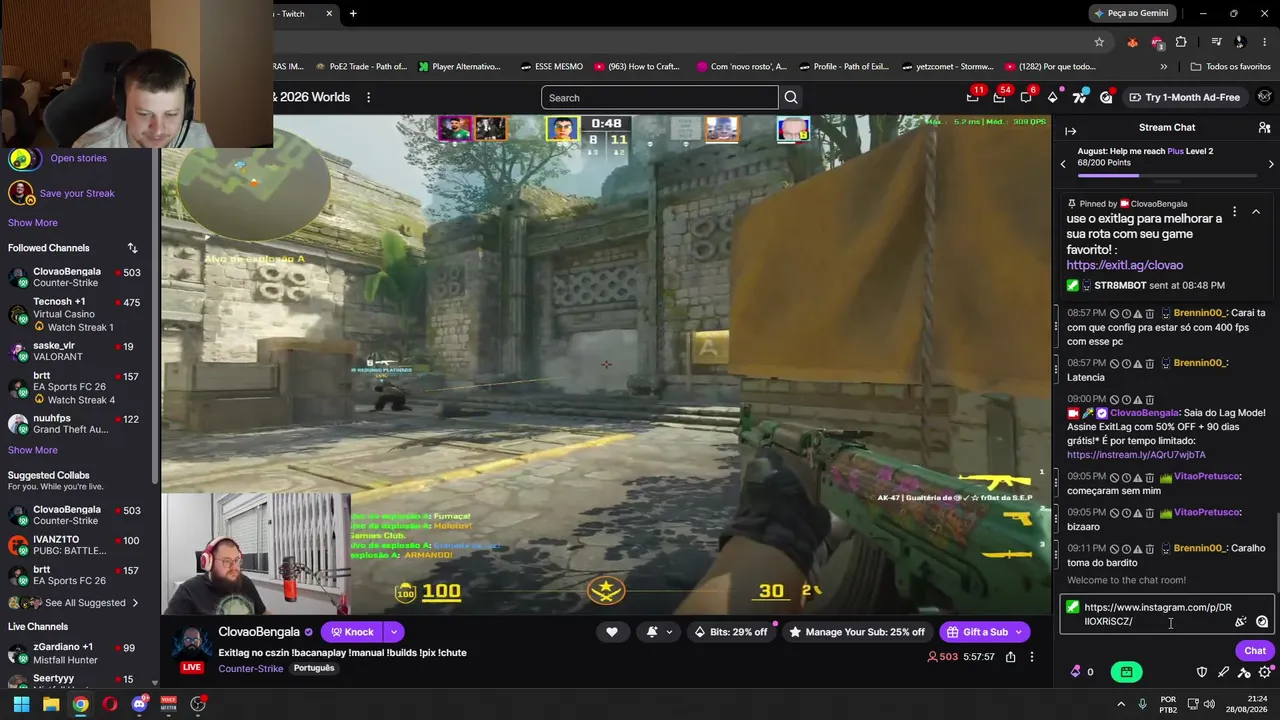Viewport: 1280px width, 720px height.
Task: Open the chat community users list icon
Action: pyautogui.click(x=1264, y=128)
